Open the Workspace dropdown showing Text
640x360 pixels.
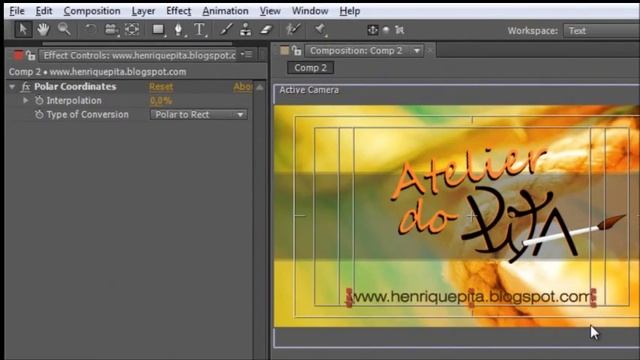click(x=602, y=31)
